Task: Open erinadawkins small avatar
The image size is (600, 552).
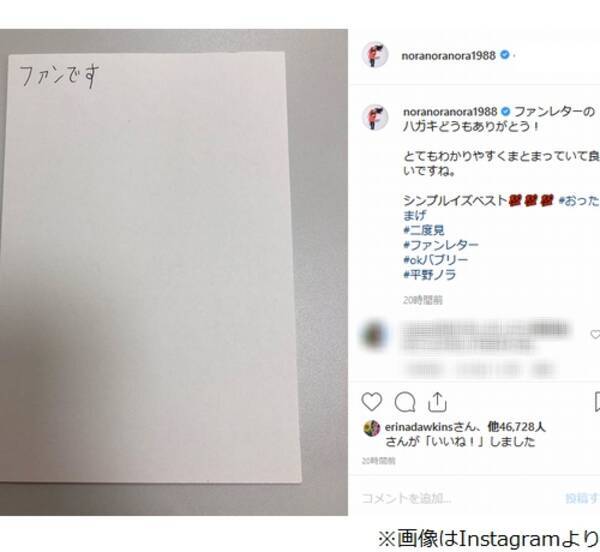Action: 371,428
